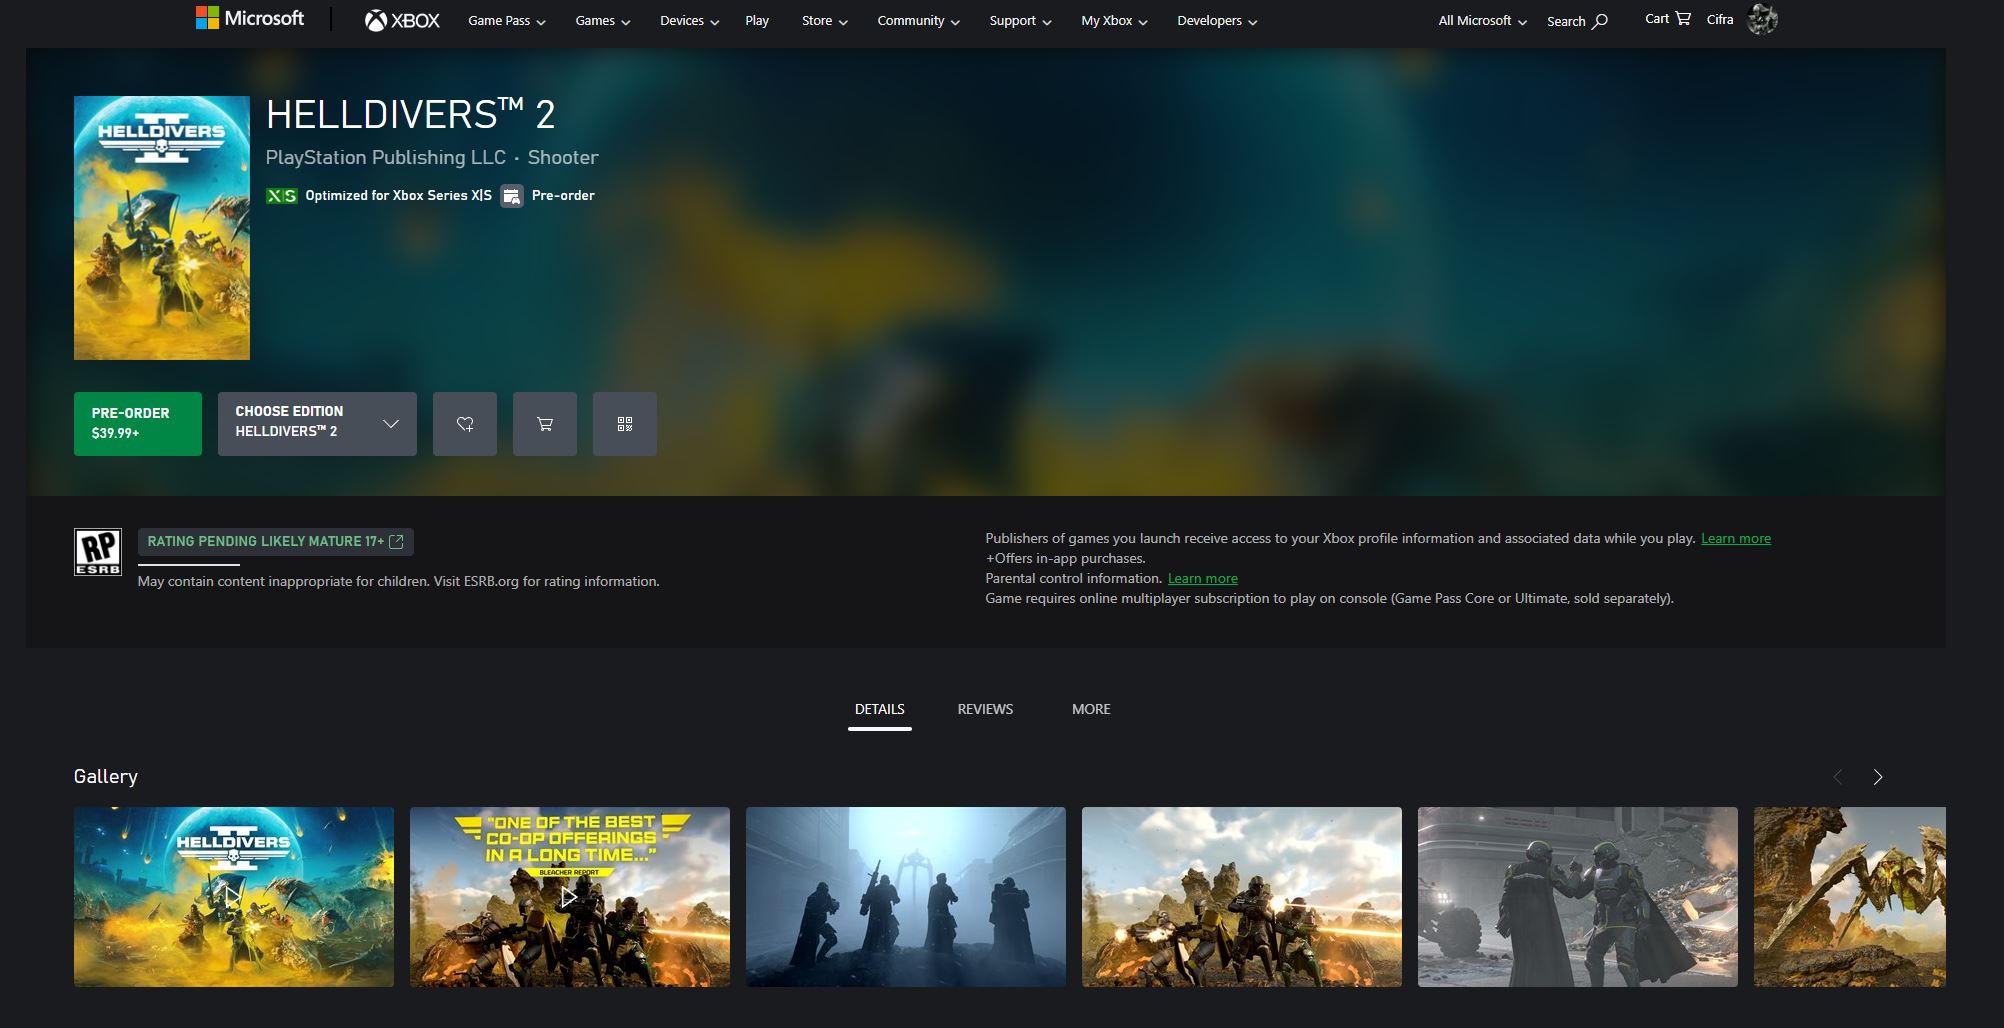Click the gallery next arrow

[1878, 777]
